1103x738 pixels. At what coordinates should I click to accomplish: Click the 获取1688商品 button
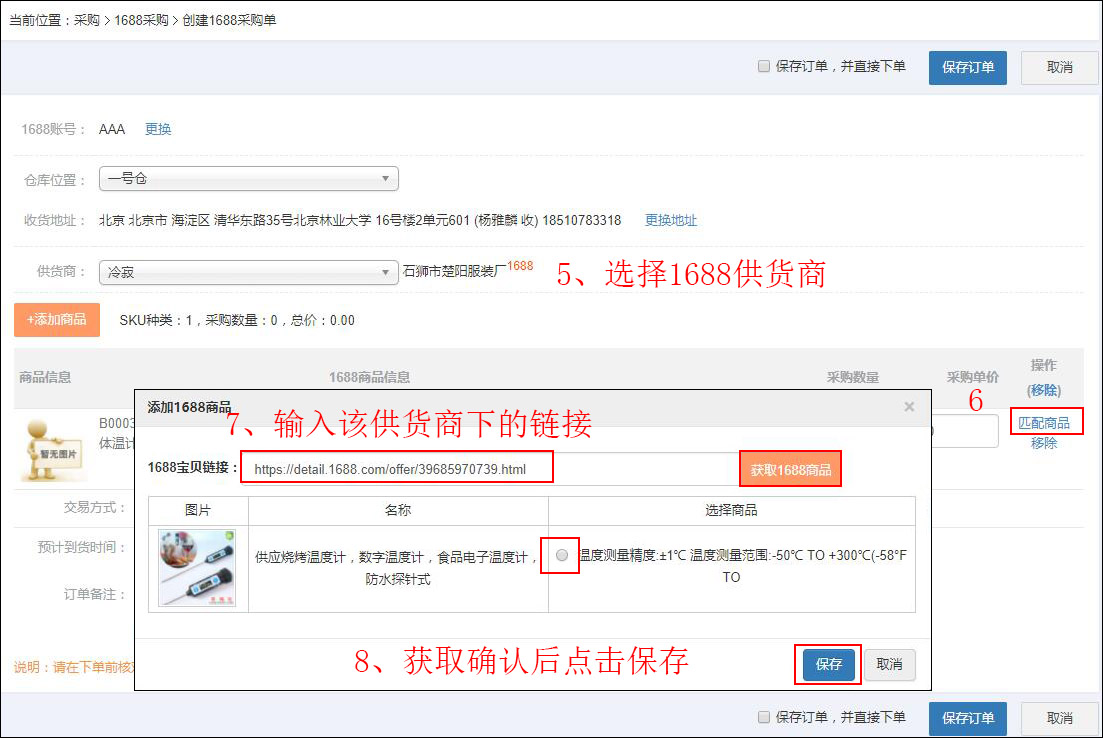790,469
